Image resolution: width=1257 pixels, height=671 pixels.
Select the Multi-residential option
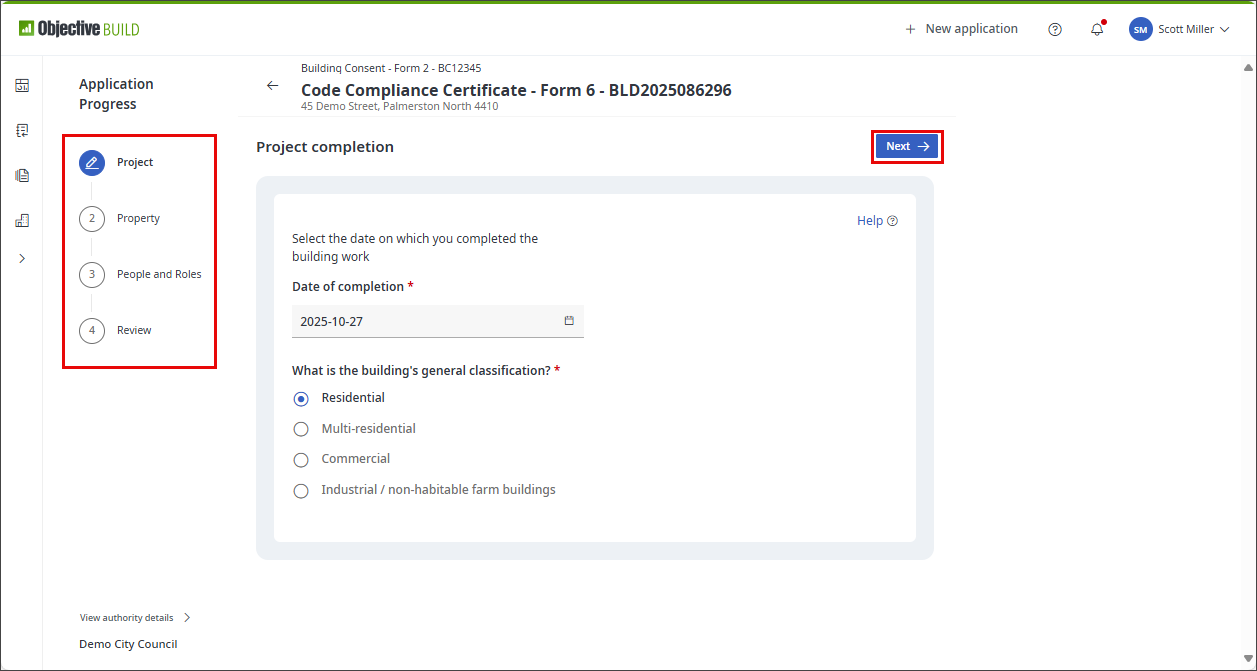pyautogui.click(x=301, y=429)
